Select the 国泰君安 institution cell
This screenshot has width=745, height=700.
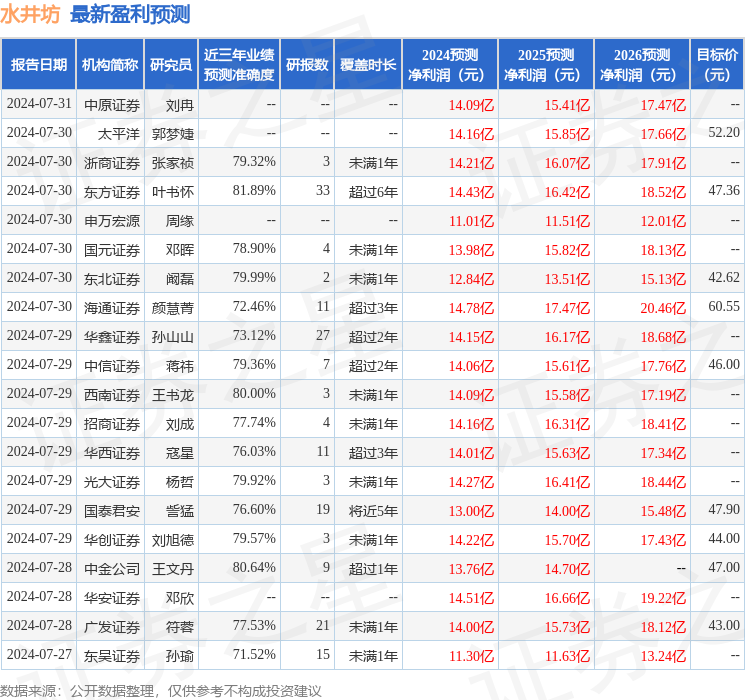[x=112, y=511]
